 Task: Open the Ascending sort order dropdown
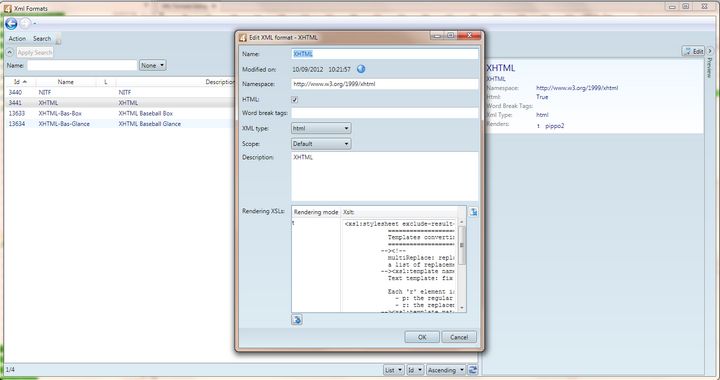pyautogui.click(x=445, y=370)
